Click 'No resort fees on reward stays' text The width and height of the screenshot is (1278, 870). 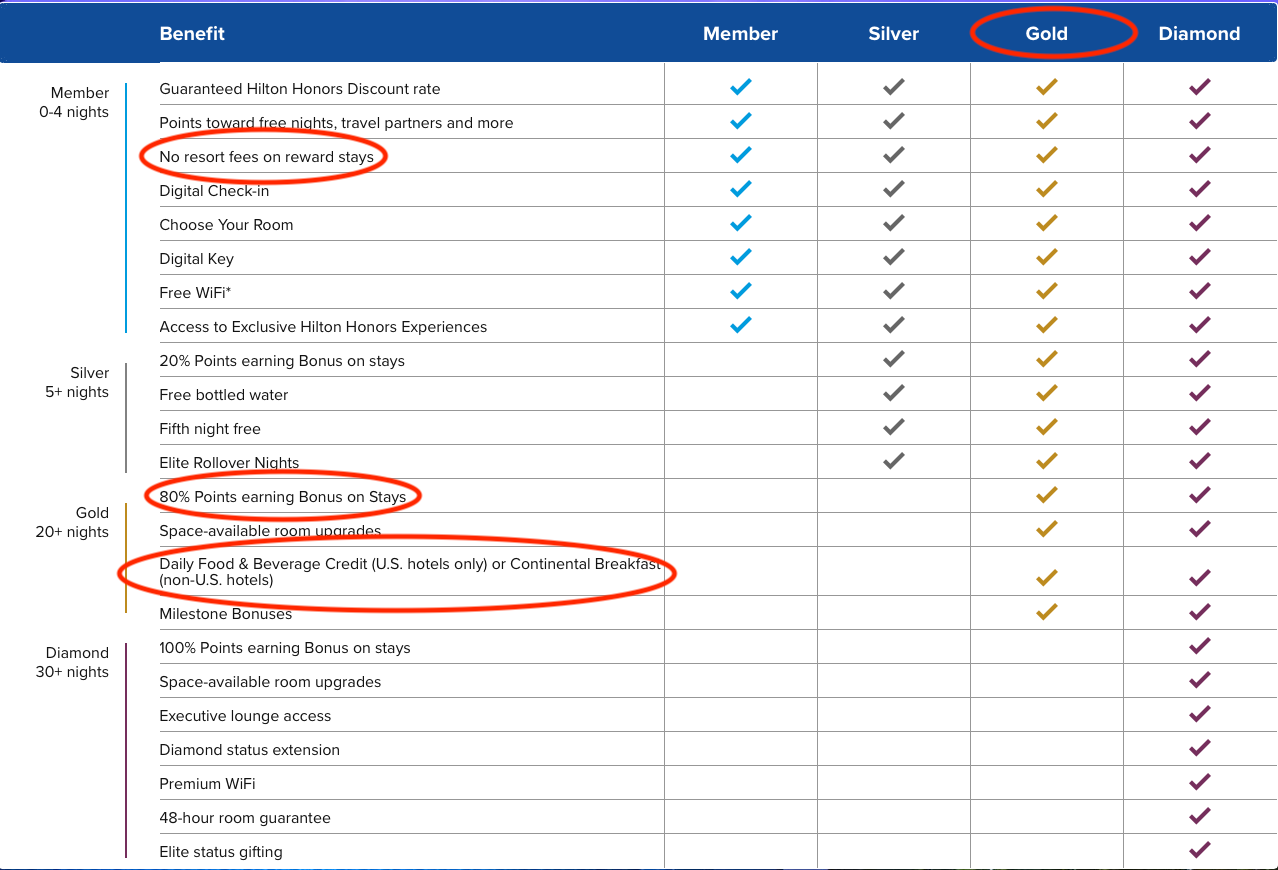point(266,157)
